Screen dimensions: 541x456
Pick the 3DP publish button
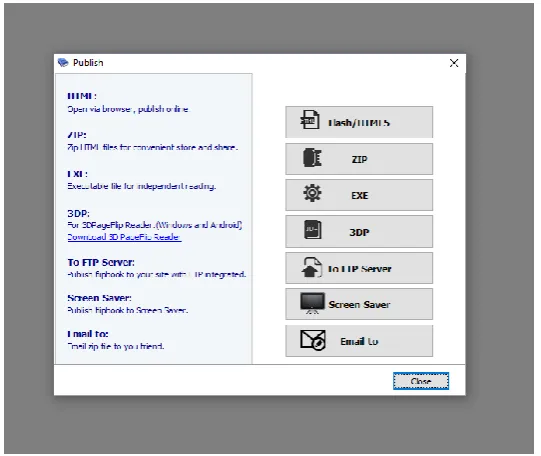[359, 231]
